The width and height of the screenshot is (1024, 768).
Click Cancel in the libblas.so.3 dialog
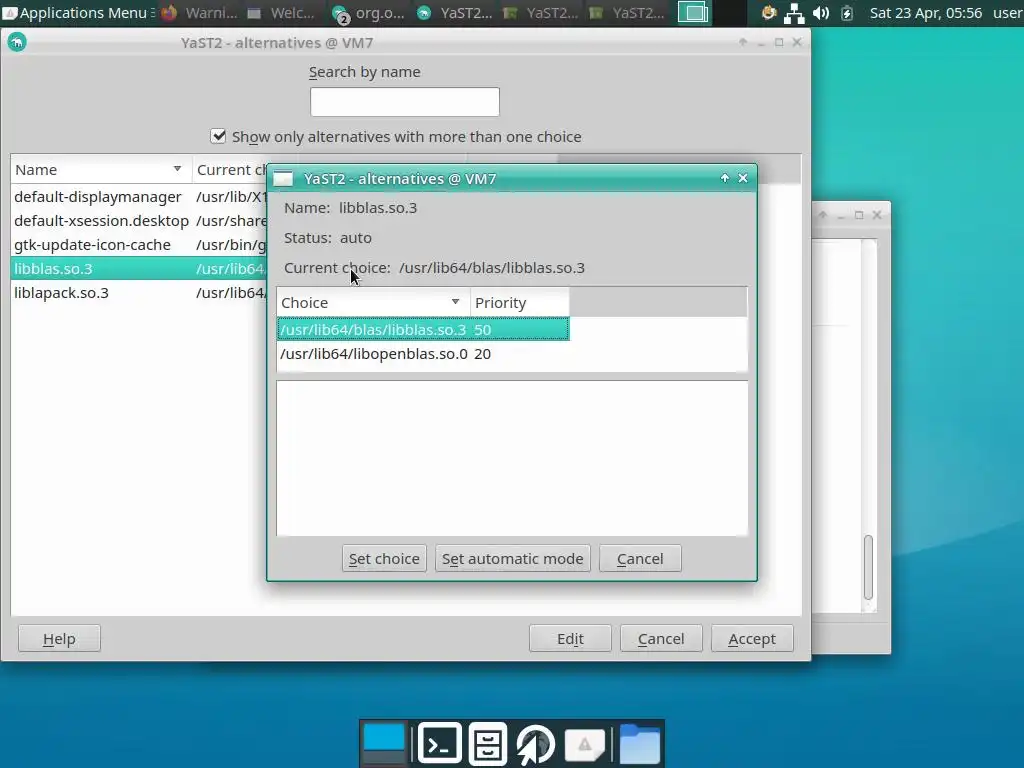coord(640,558)
